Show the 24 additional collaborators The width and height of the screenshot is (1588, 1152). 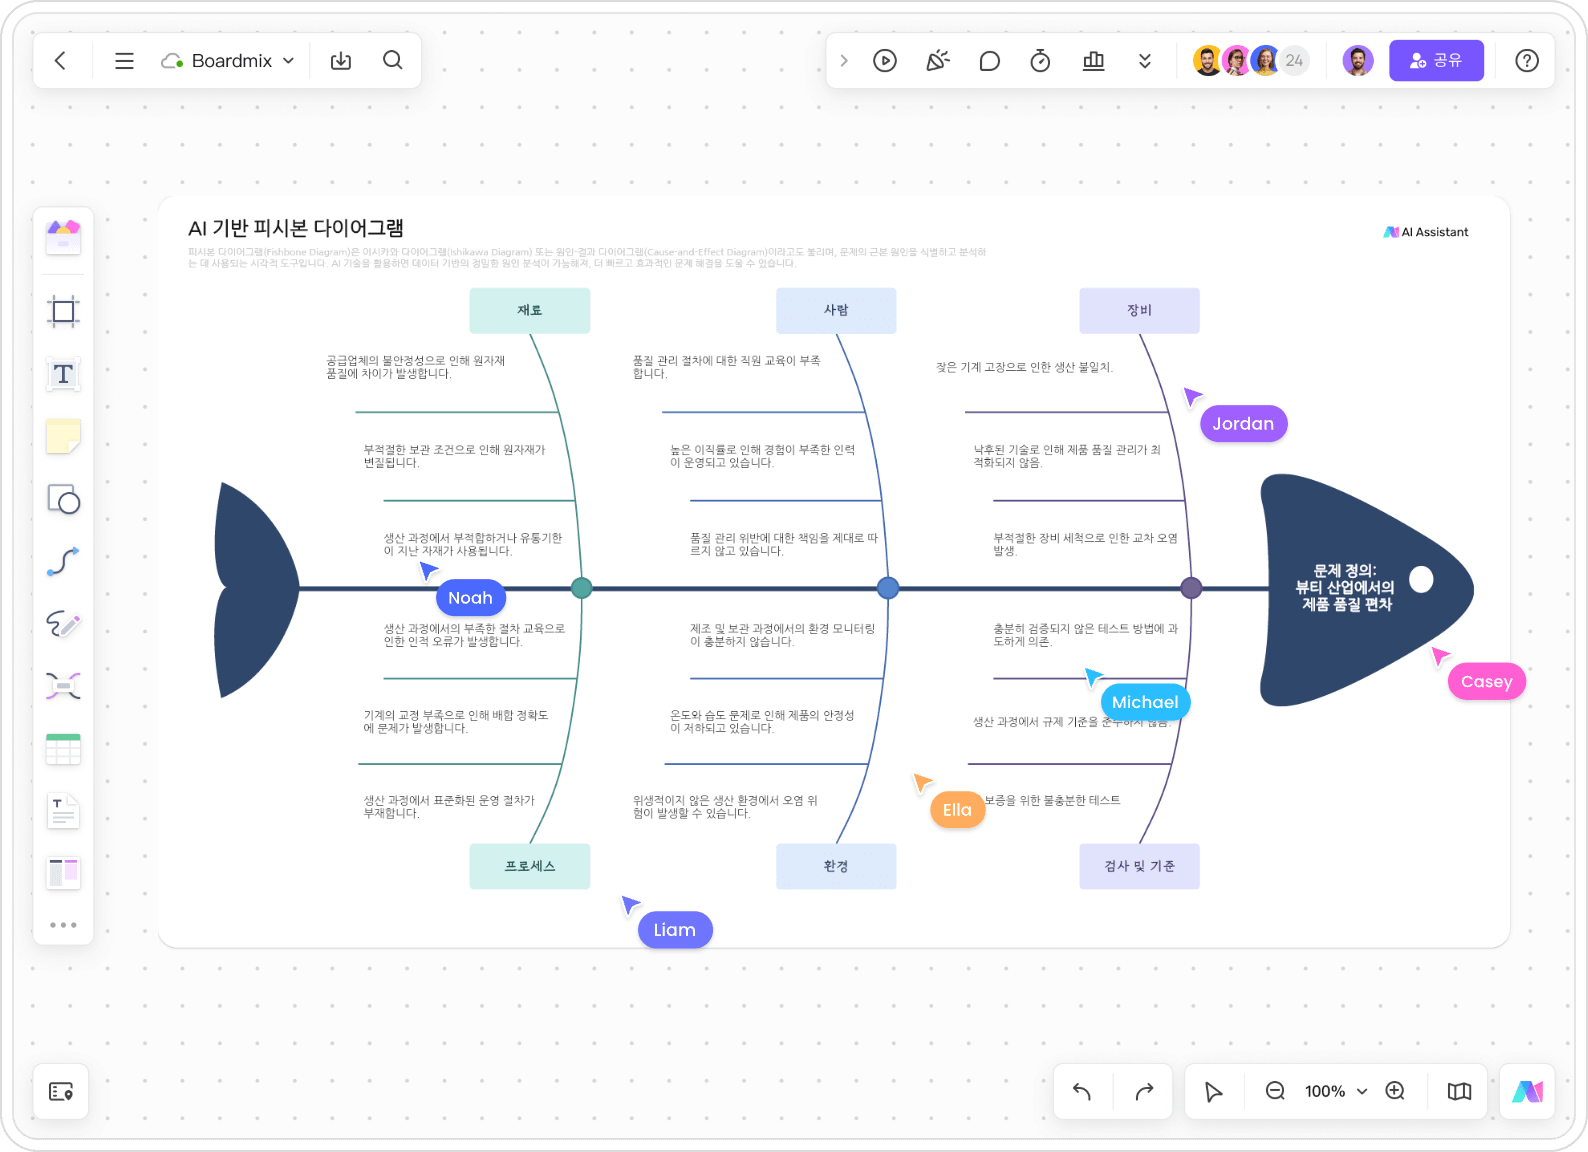(1294, 61)
